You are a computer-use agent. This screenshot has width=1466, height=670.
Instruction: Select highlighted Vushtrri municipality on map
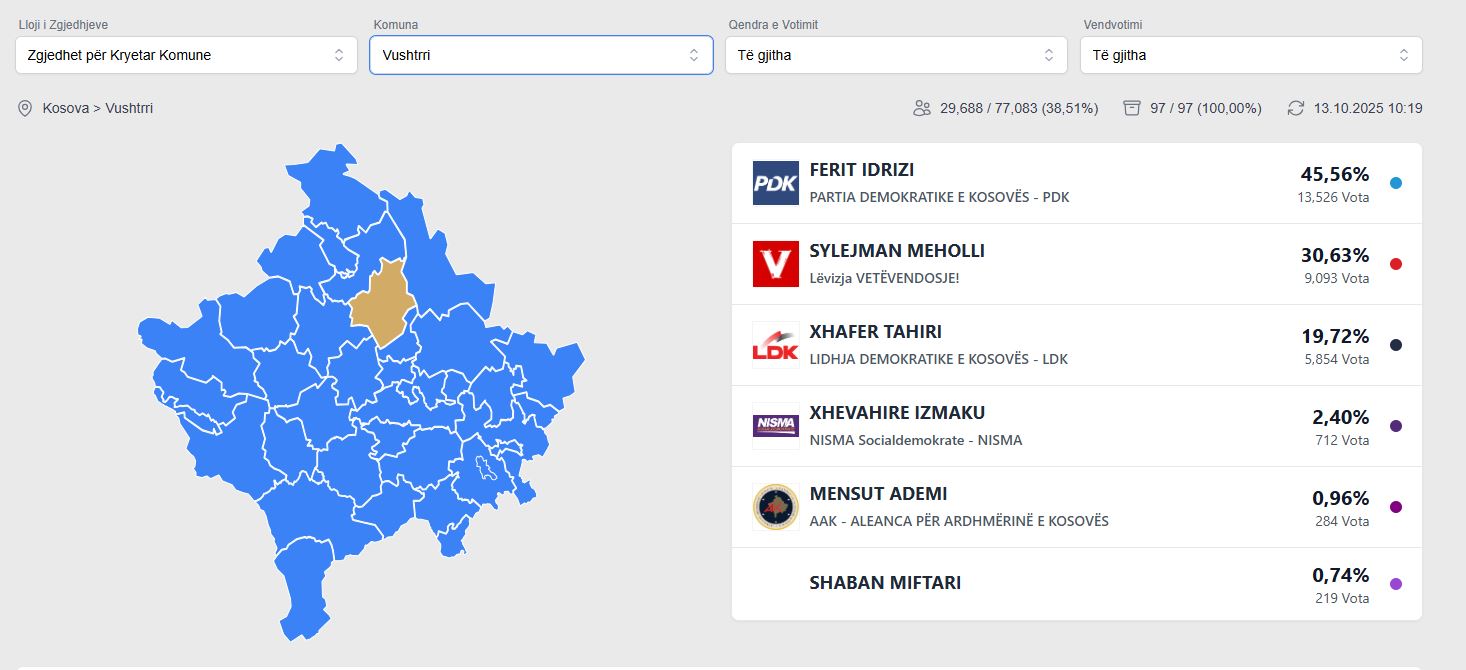(381, 302)
